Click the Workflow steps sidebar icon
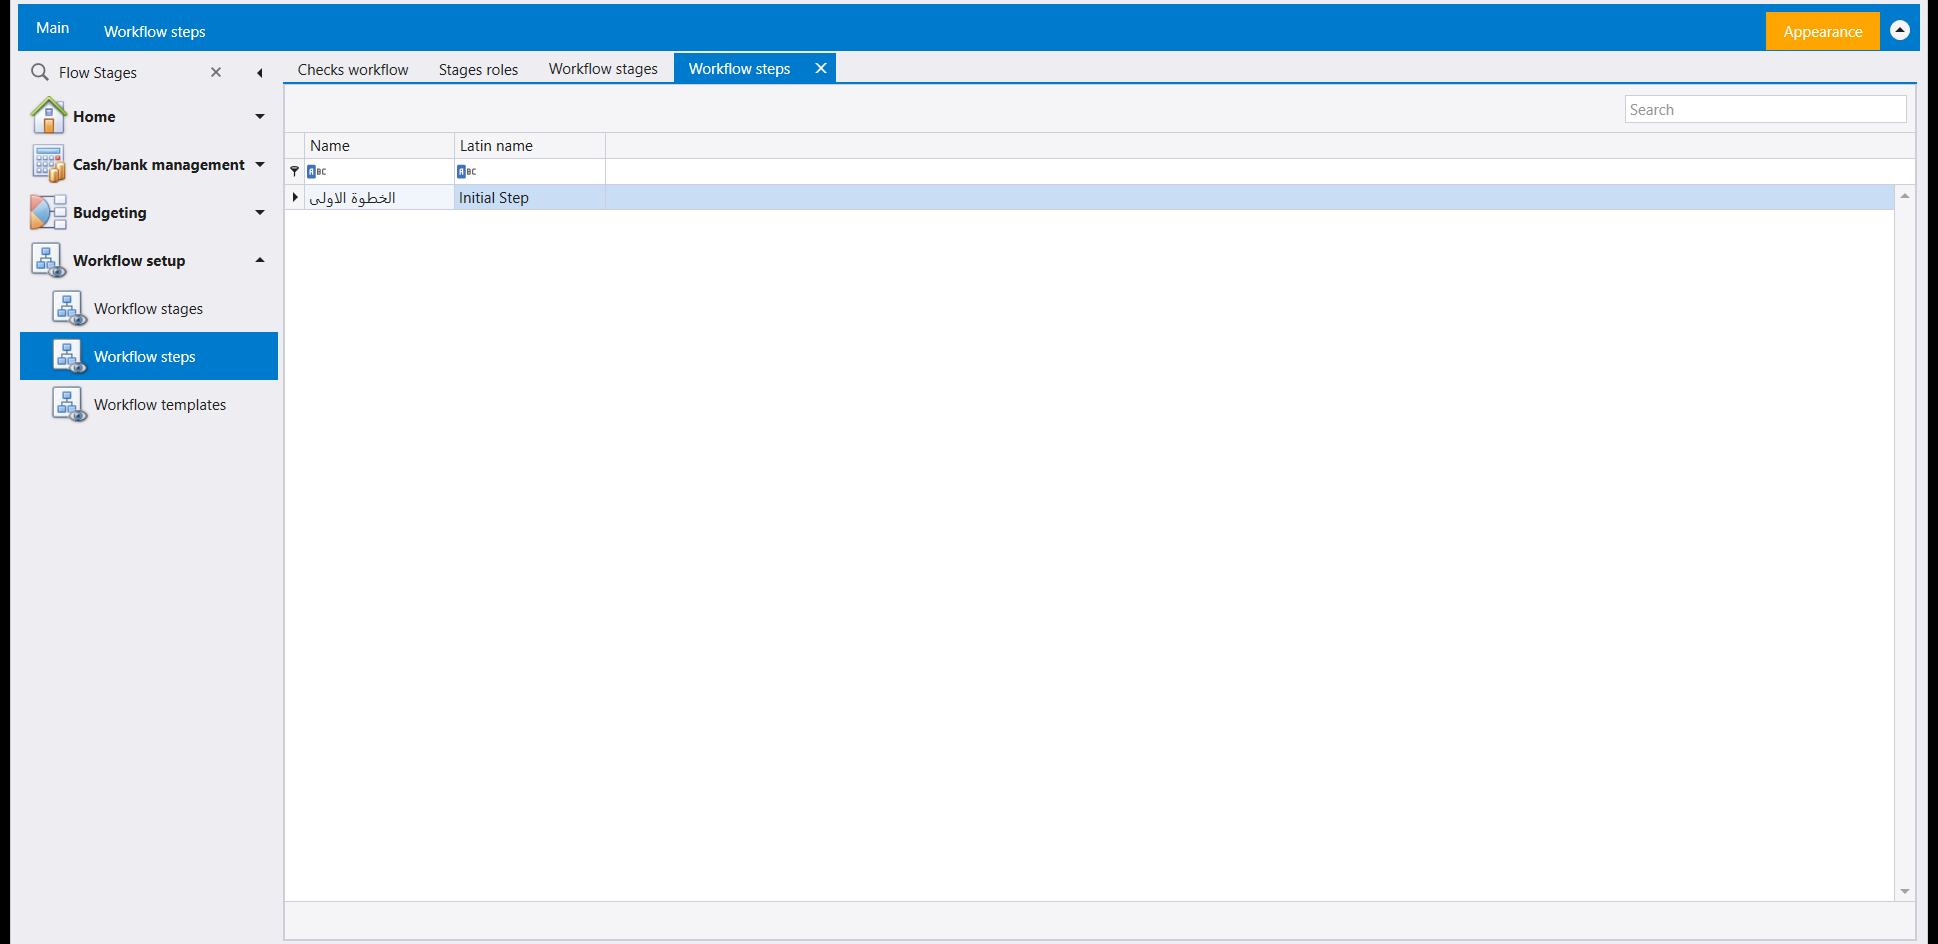Image resolution: width=1938 pixels, height=944 pixels. pyautogui.click(x=69, y=356)
